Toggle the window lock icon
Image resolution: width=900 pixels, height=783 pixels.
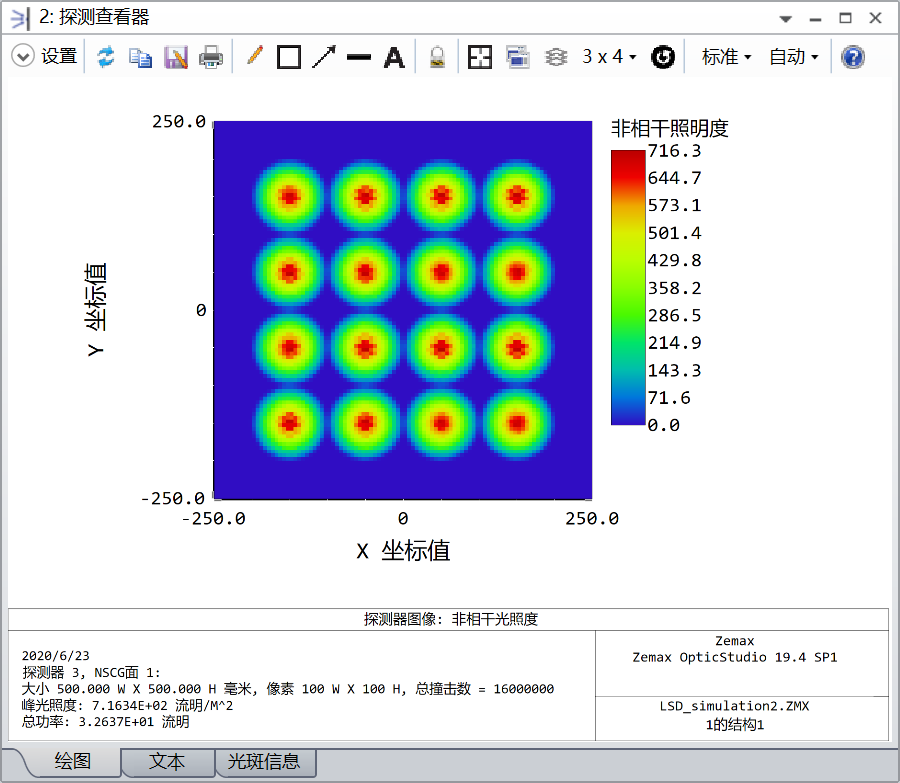coord(437,57)
